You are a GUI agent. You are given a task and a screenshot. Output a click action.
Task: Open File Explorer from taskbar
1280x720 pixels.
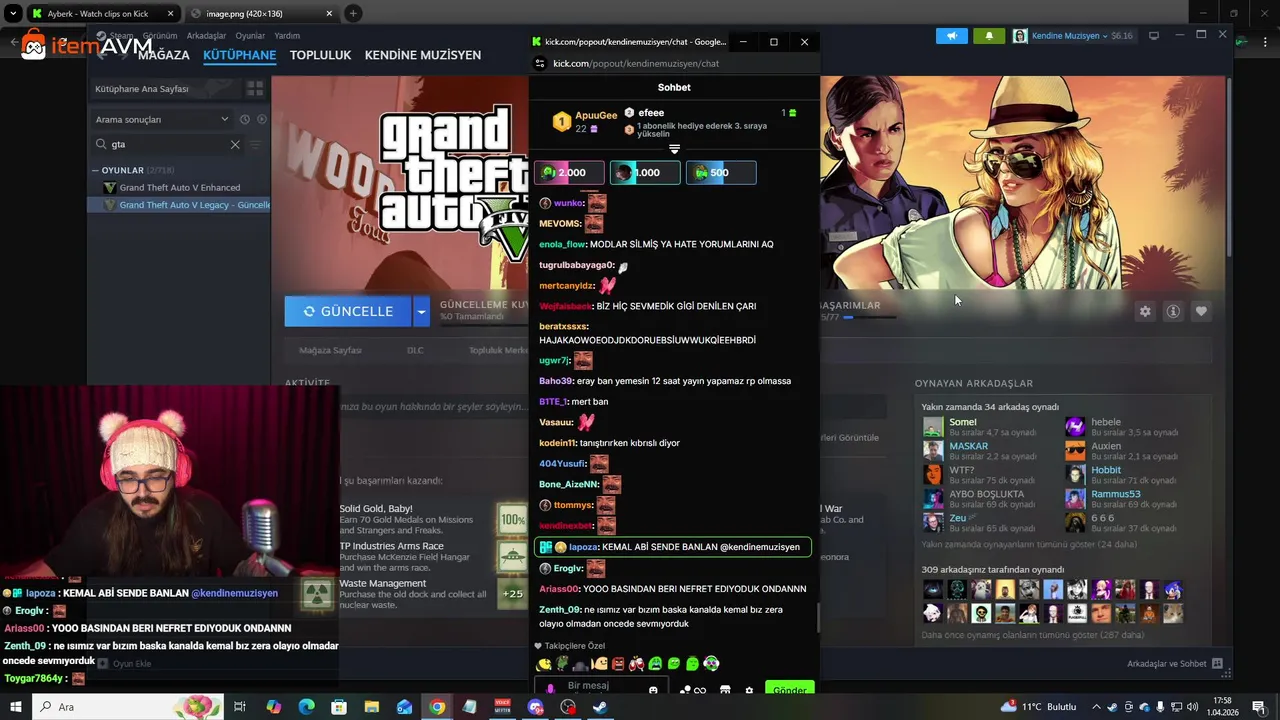coord(372,707)
